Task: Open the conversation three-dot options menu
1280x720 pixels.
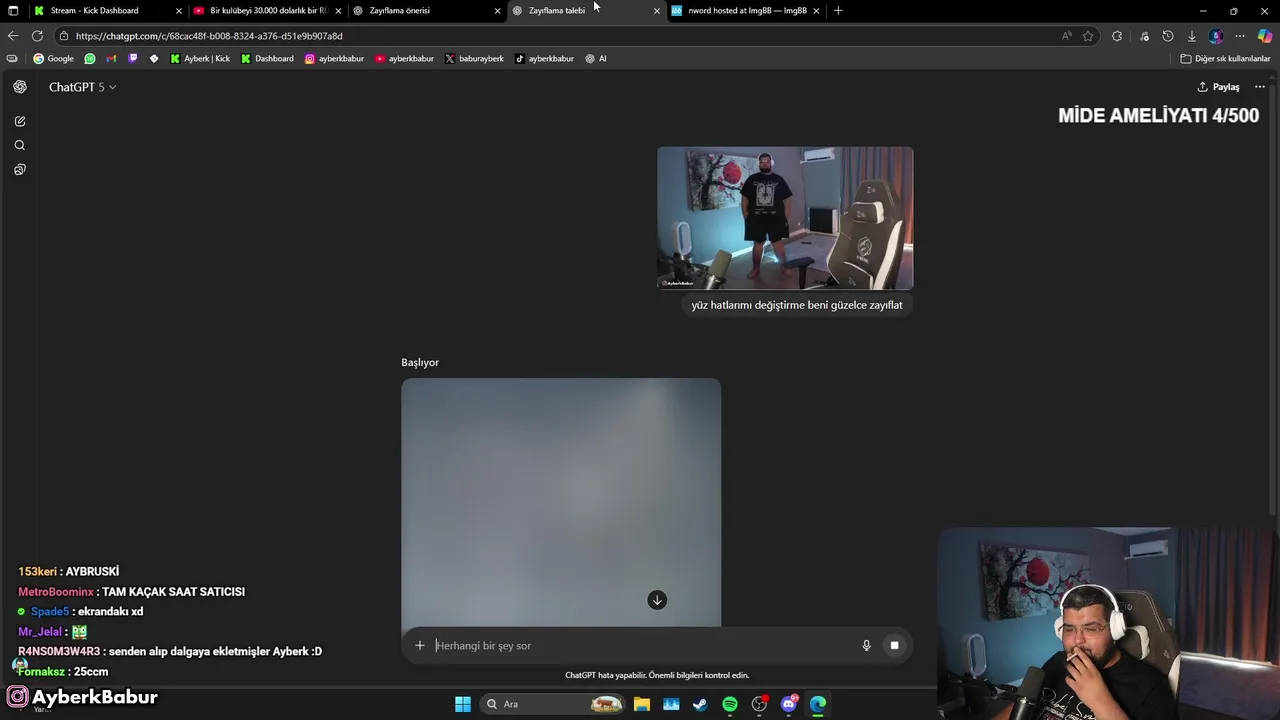Action: pyautogui.click(x=1260, y=87)
